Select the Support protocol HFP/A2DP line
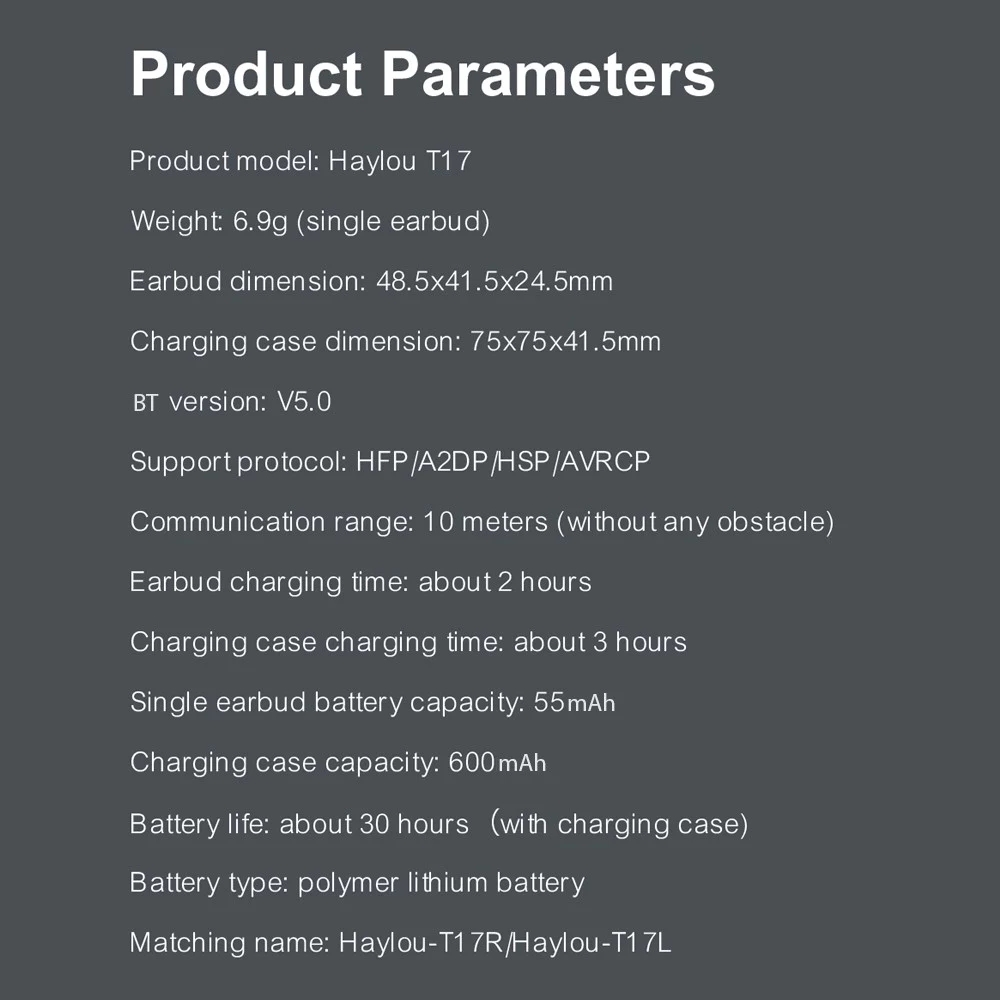 (390, 462)
